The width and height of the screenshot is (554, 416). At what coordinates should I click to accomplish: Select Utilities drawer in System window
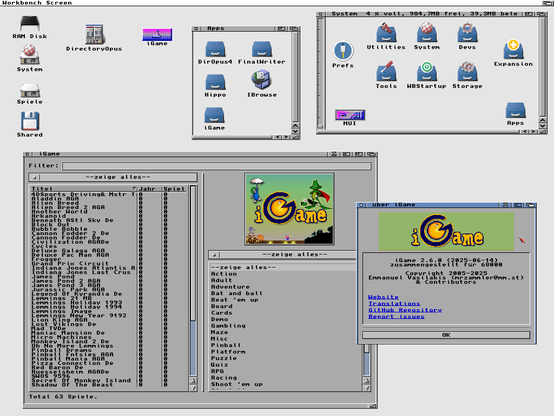click(386, 36)
